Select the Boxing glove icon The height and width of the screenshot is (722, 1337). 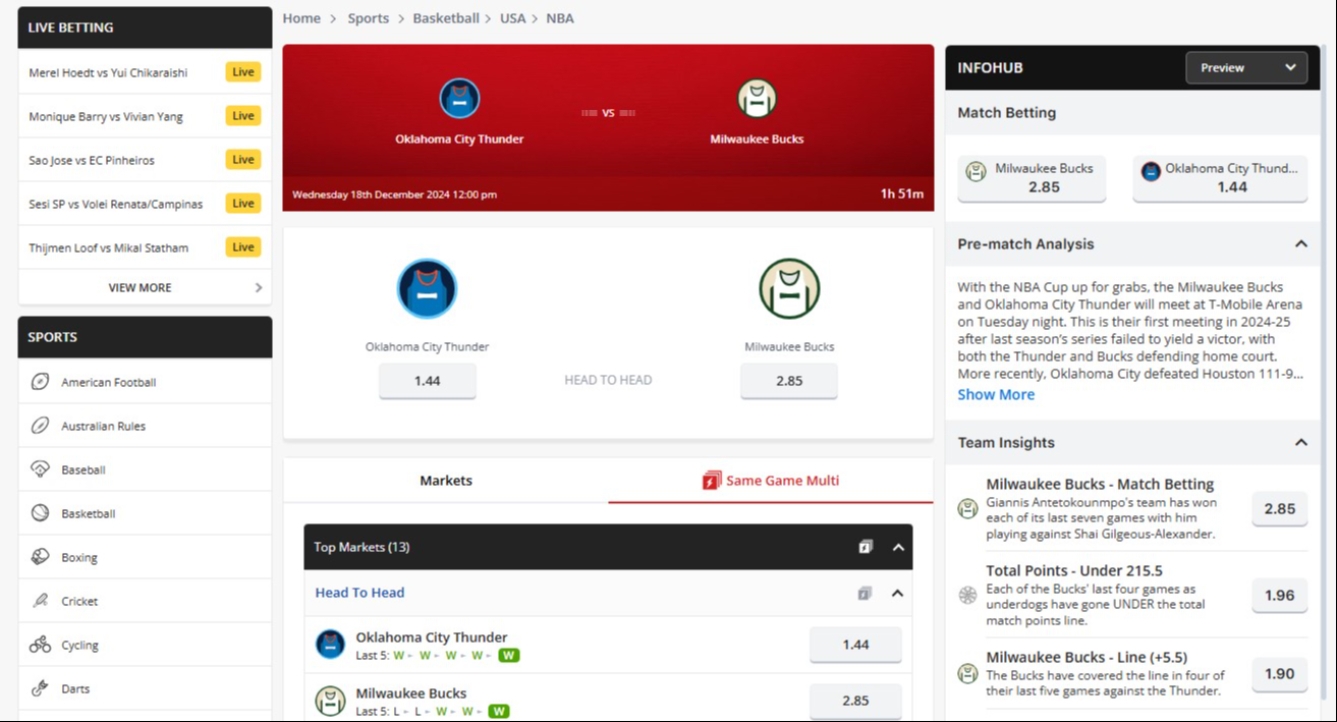tap(40, 557)
